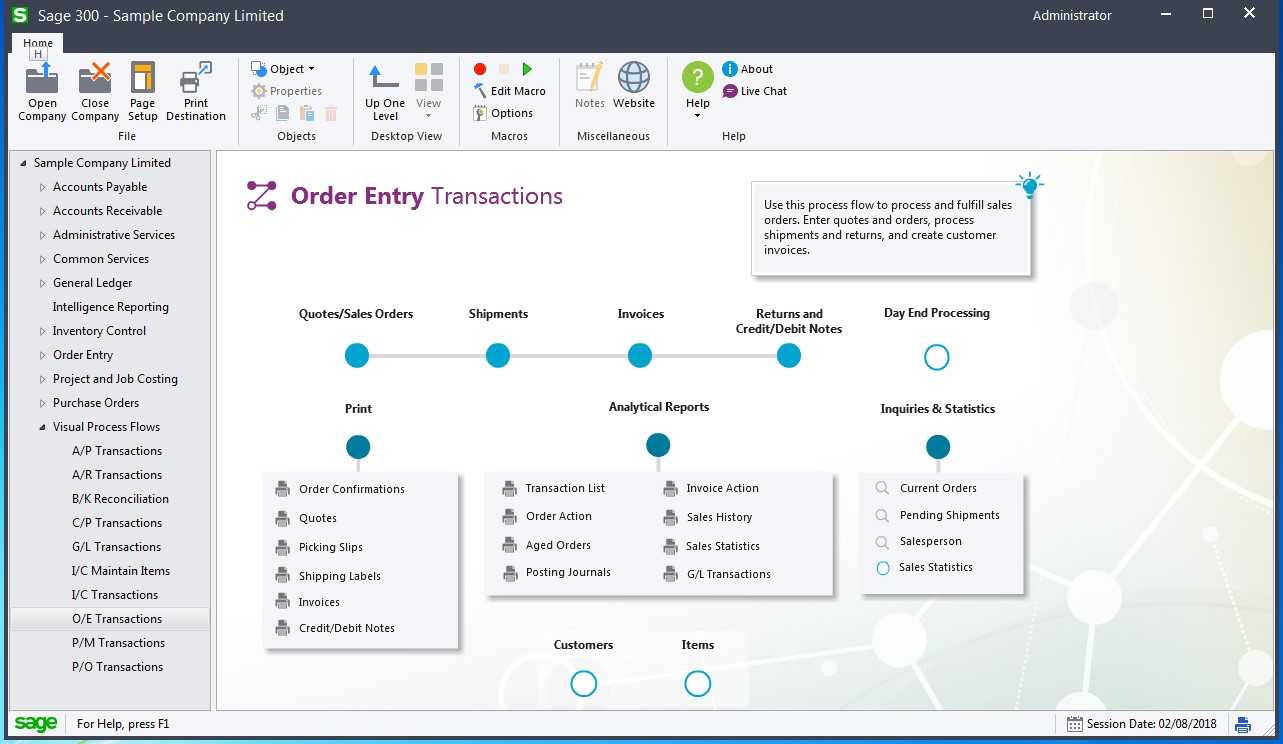Click the Day End Processing circle
The height and width of the screenshot is (744, 1283).
(x=936, y=357)
